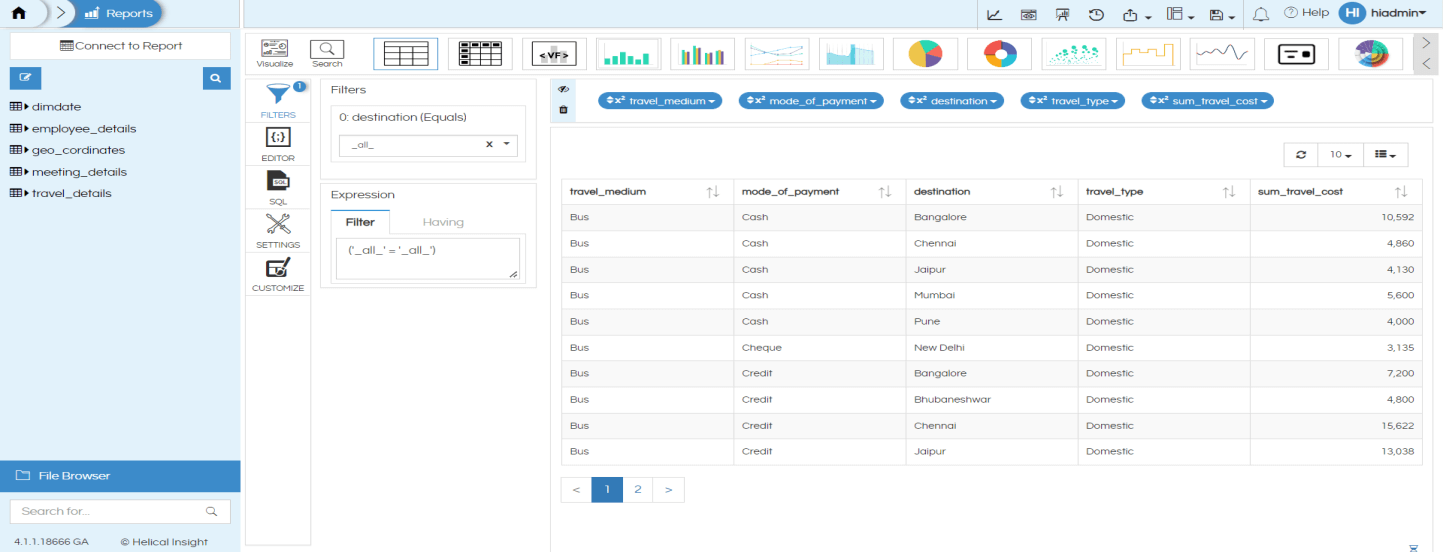Image resolution: width=1443 pixels, height=552 pixels.
Task: Click the trash delete columns icon
Action: (x=563, y=109)
